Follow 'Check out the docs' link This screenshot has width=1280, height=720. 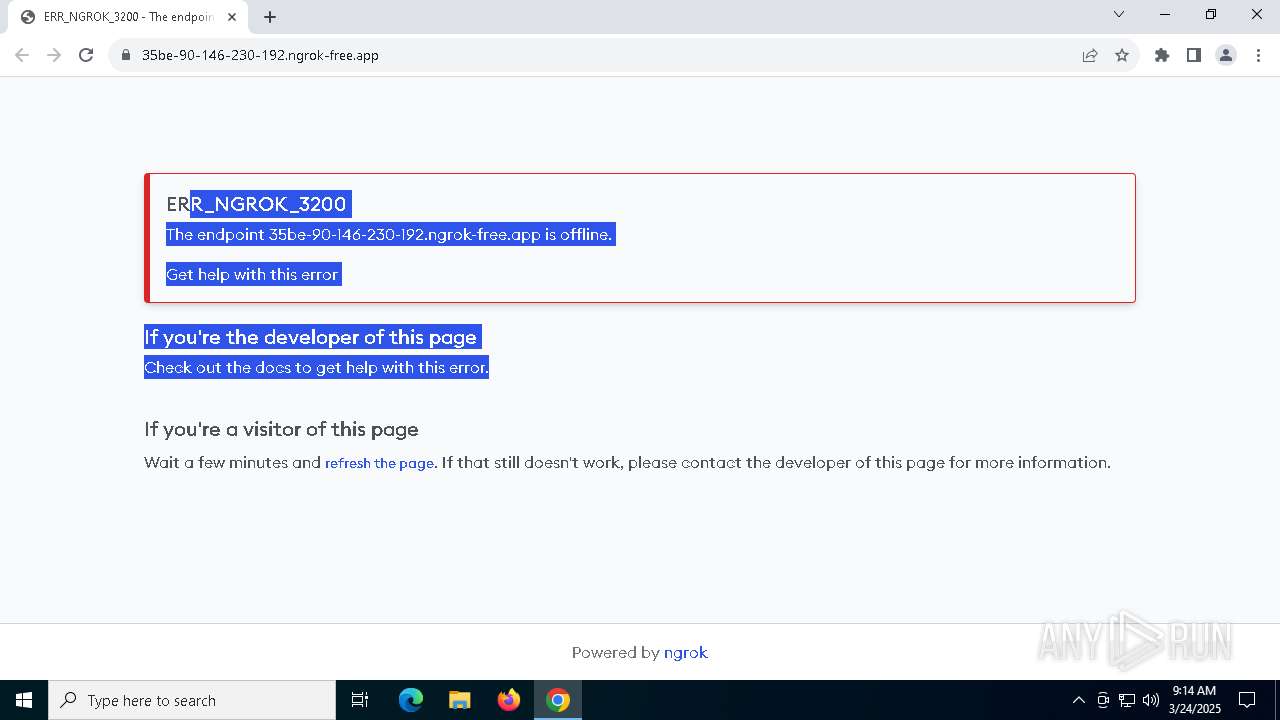(x=219, y=367)
